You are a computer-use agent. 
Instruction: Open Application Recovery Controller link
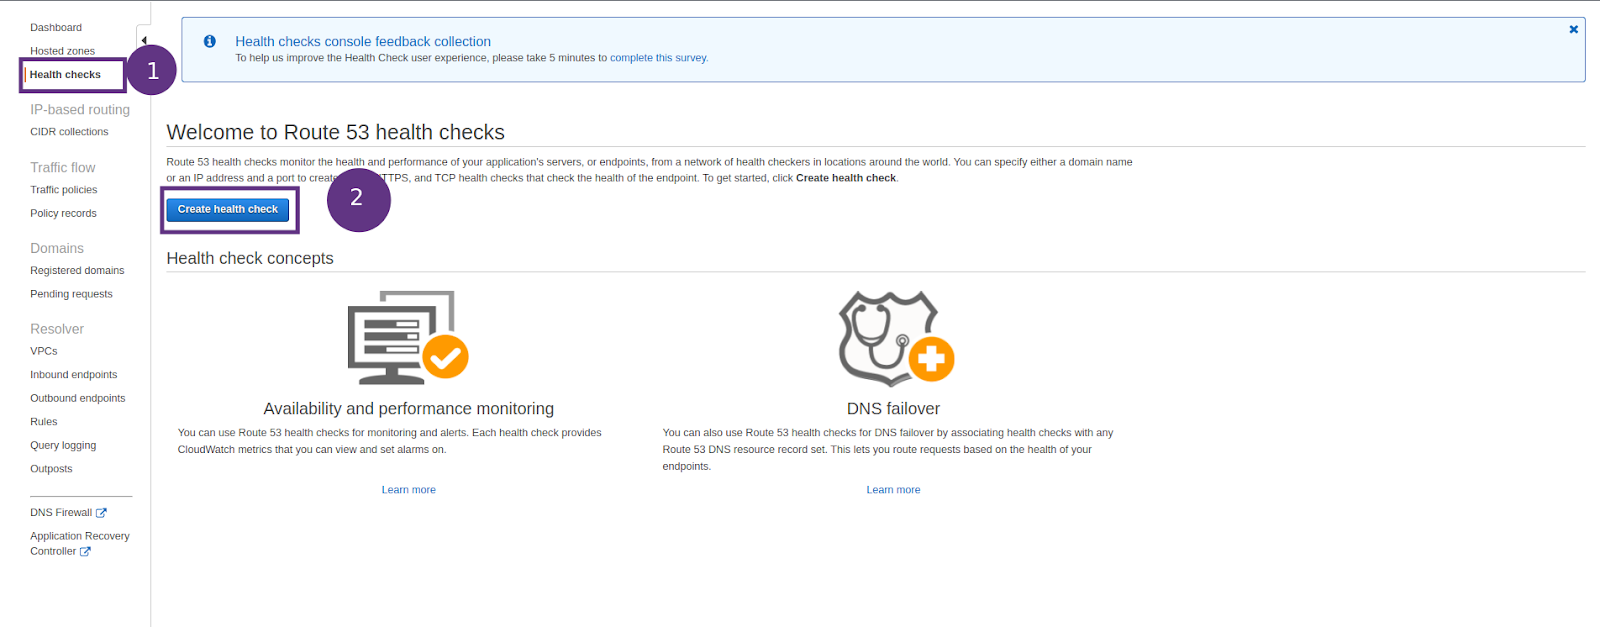pos(80,544)
